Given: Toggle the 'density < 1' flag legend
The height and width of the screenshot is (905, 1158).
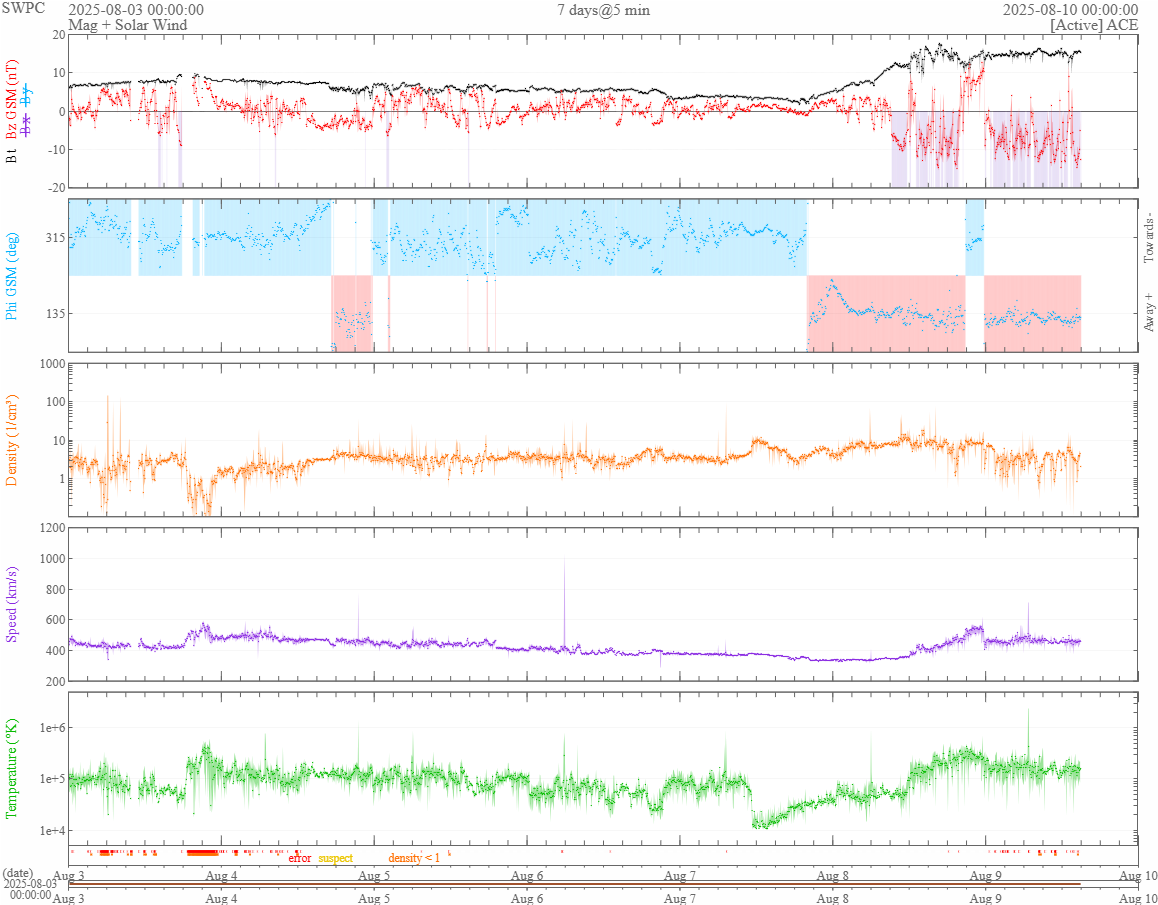Looking at the screenshot, I should (414, 858).
